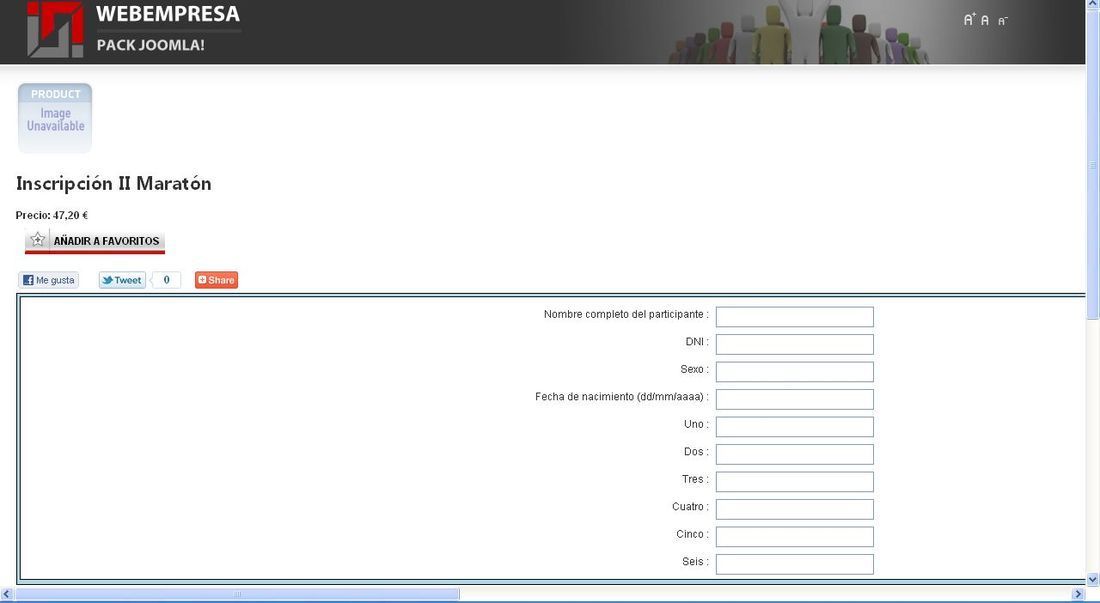The height and width of the screenshot is (603, 1100).
Task: Open the Product Image Unavailable thumbnail
Action: pos(55,118)
